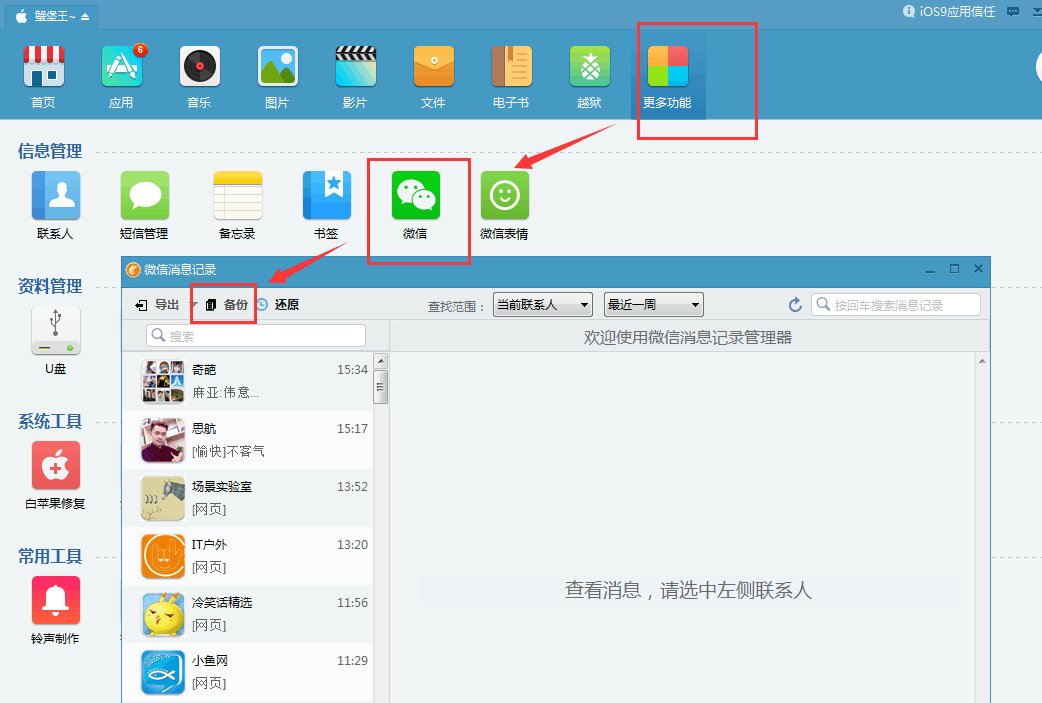This screenshot has height=703, width=1042.
Task: Minimize the 微信消息记录 window
Action: click(x=930, y=270)
